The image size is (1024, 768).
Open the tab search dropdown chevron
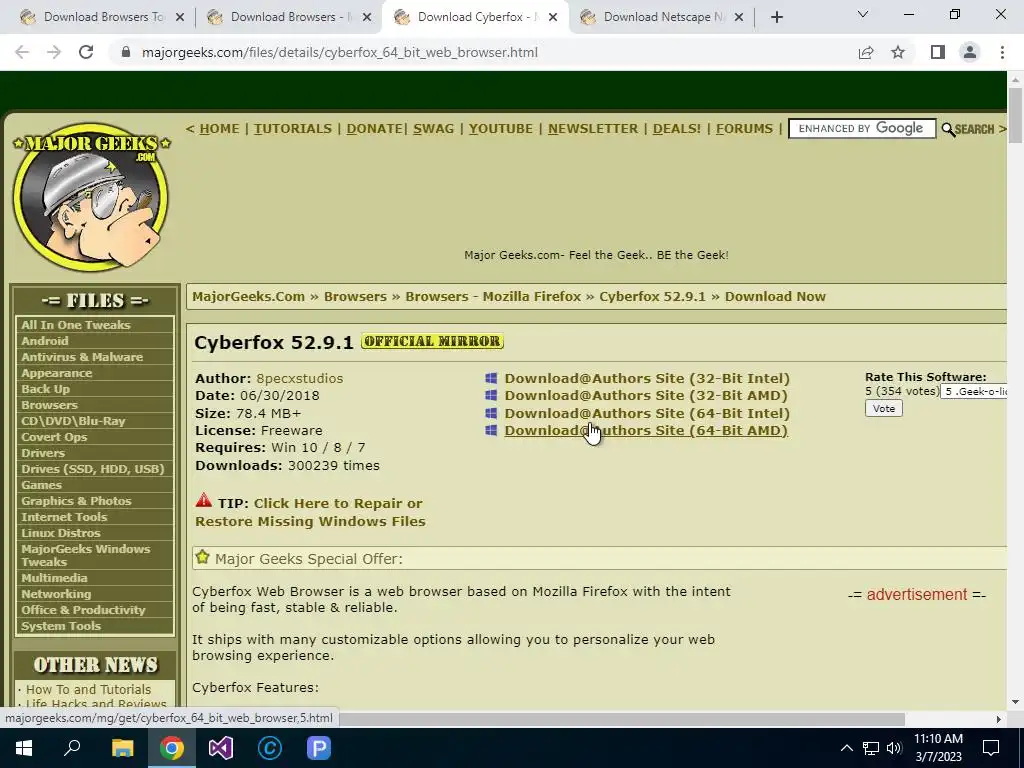(x=863, y=14)
